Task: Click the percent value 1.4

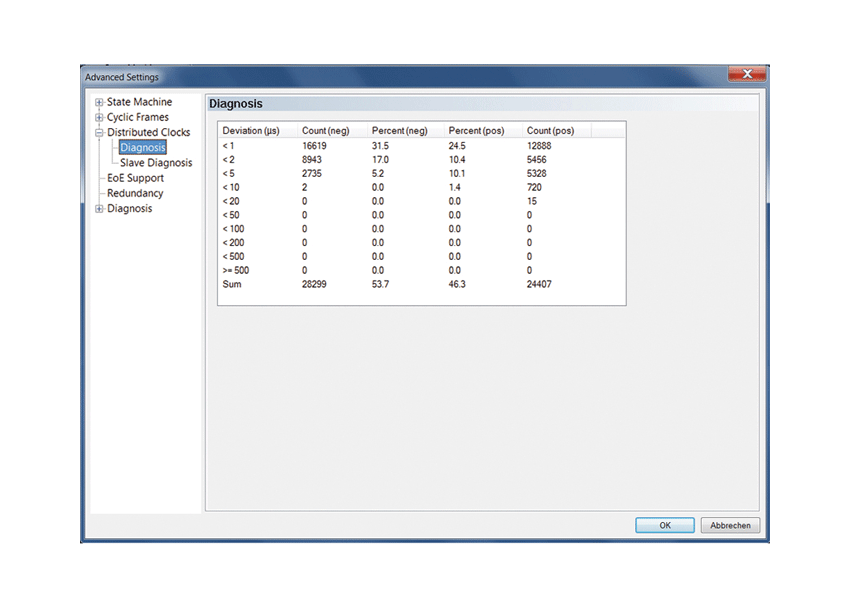Action: pos(454,187)
